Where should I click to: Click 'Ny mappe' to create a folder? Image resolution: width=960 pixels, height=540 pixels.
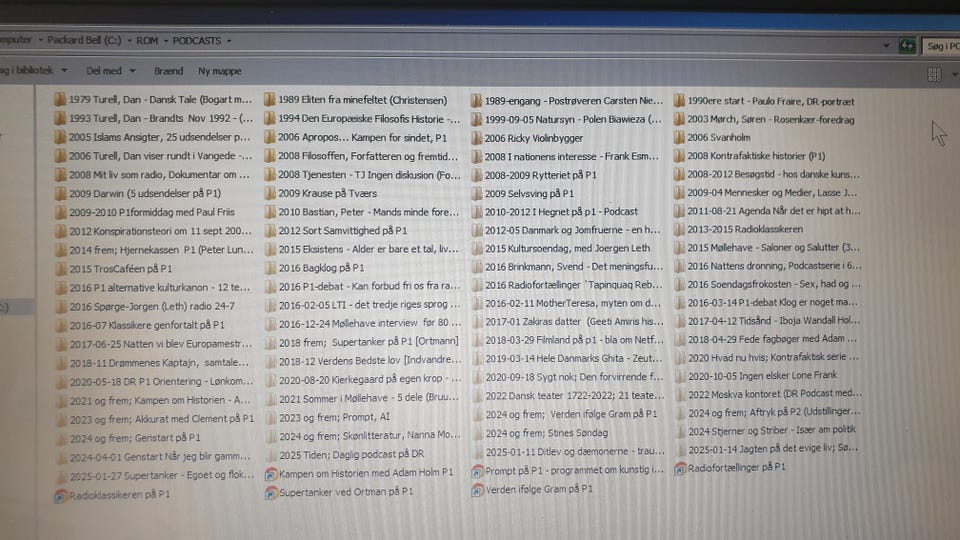pos(220,71)
